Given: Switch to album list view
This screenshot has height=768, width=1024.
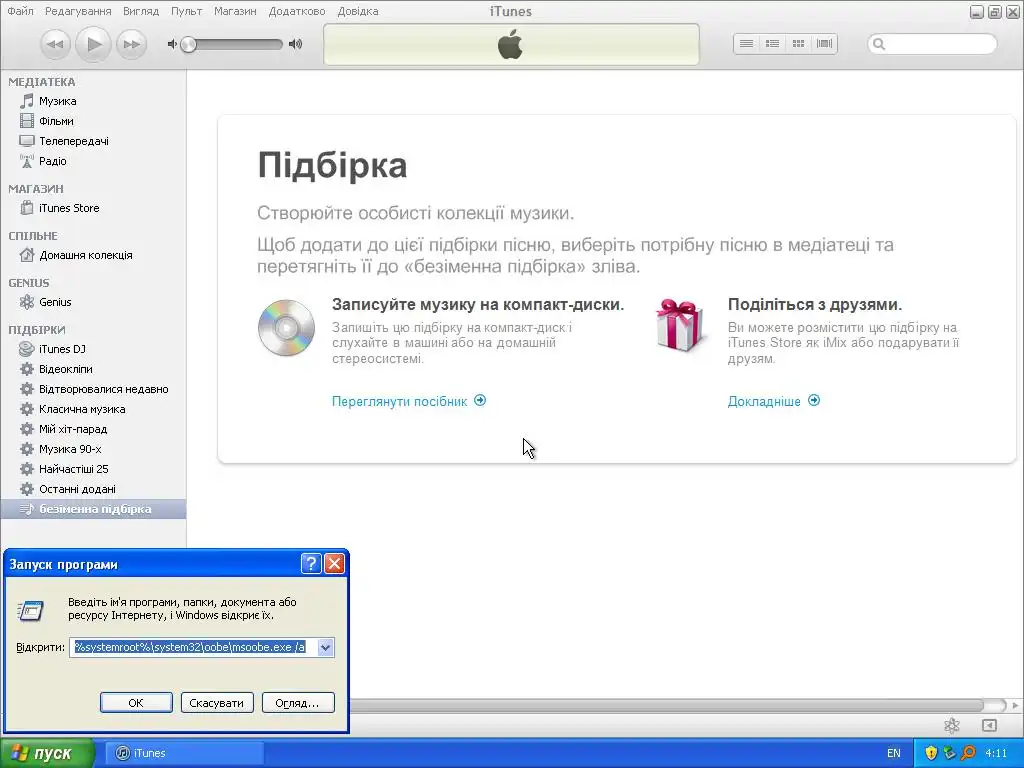Looking at the screenshot, I should click(773, 44).
